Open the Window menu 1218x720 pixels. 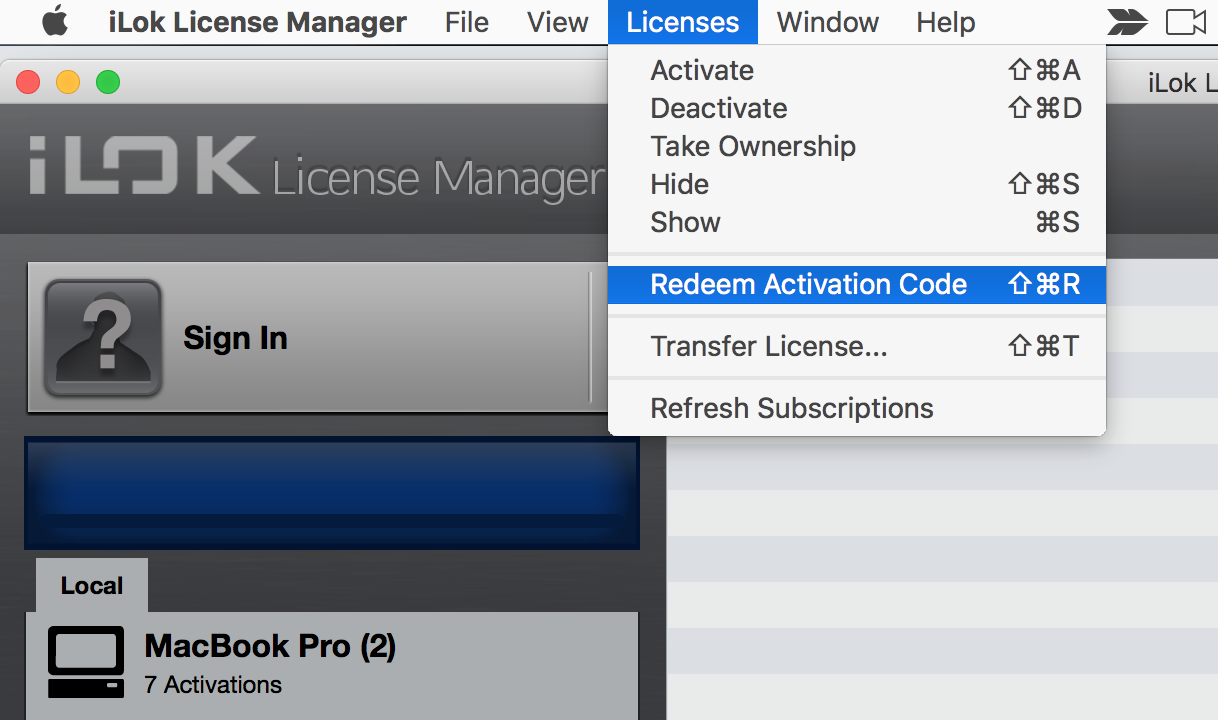828,22
